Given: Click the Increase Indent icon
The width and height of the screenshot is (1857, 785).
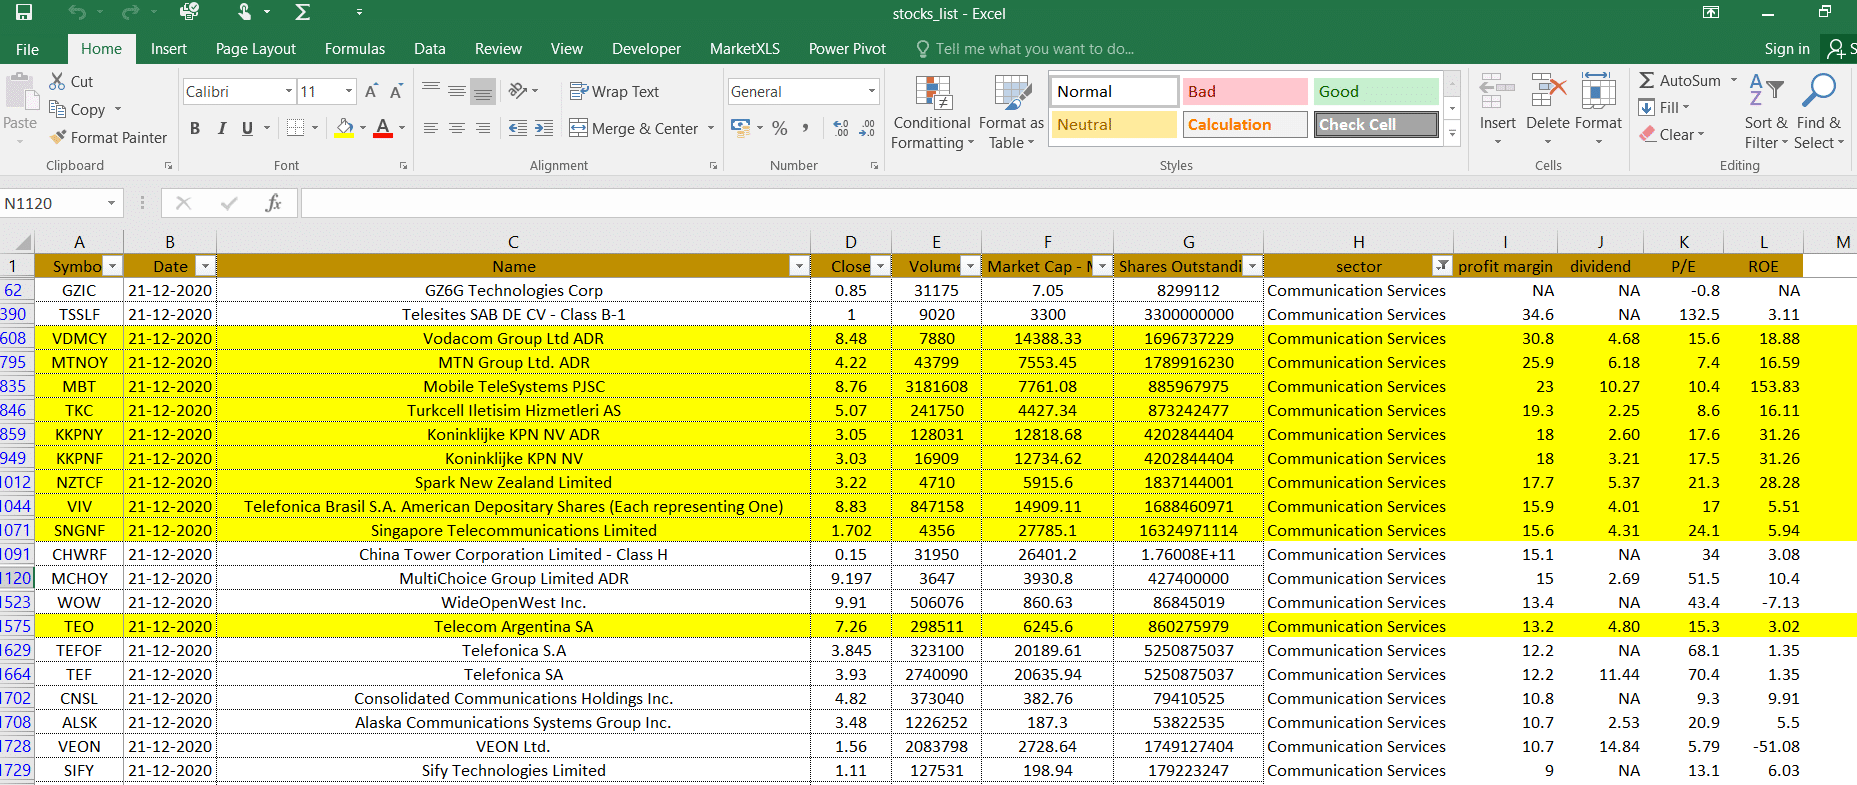Looking at the screenshot, I should pos(544,128).
